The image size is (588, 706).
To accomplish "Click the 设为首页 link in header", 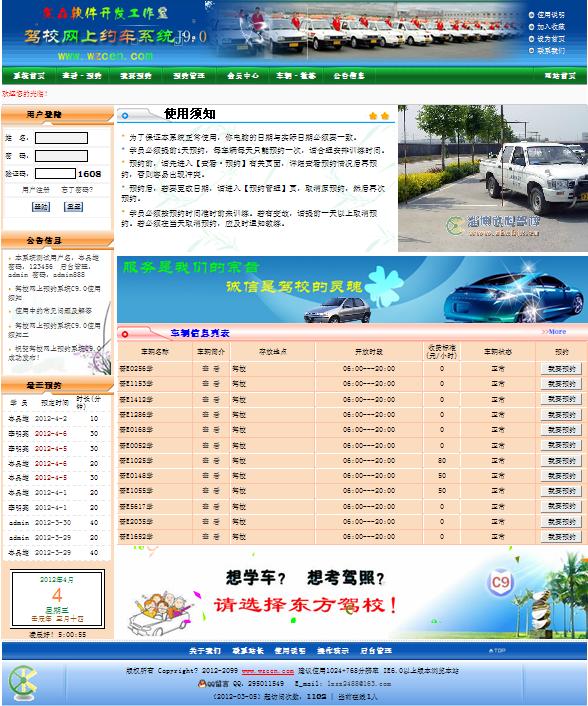I will pos(550,39).
